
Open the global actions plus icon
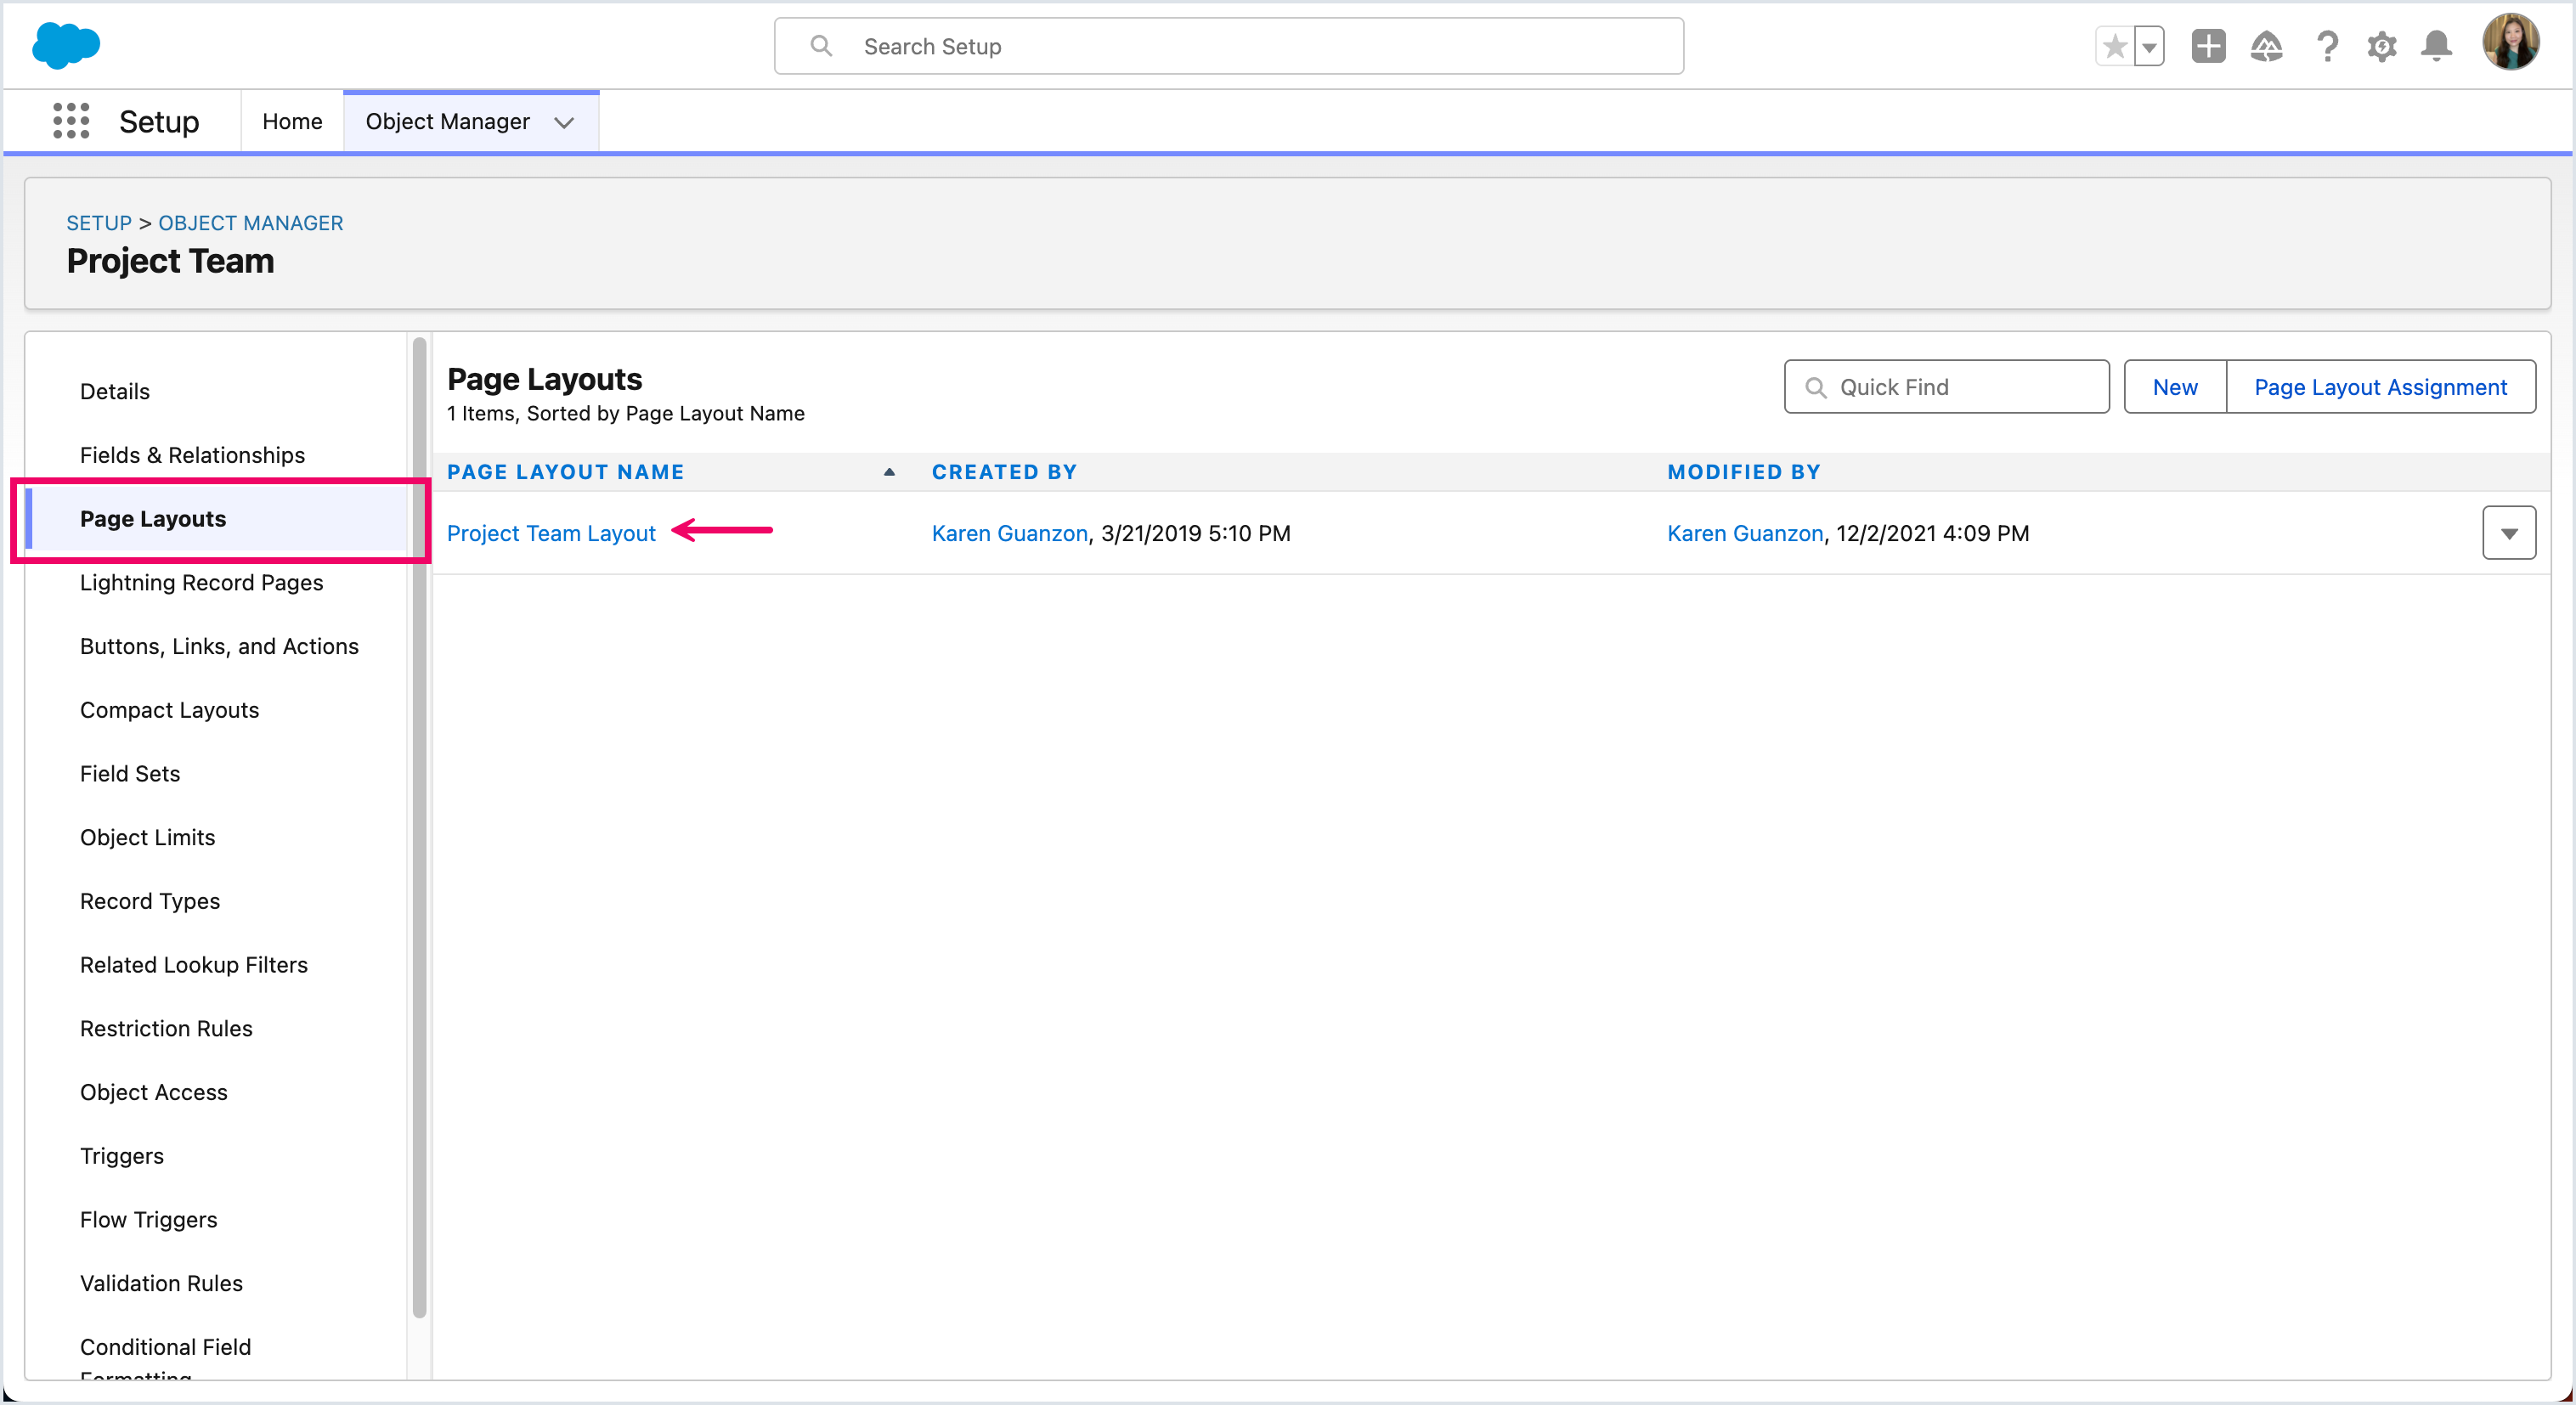(2208, 47)
